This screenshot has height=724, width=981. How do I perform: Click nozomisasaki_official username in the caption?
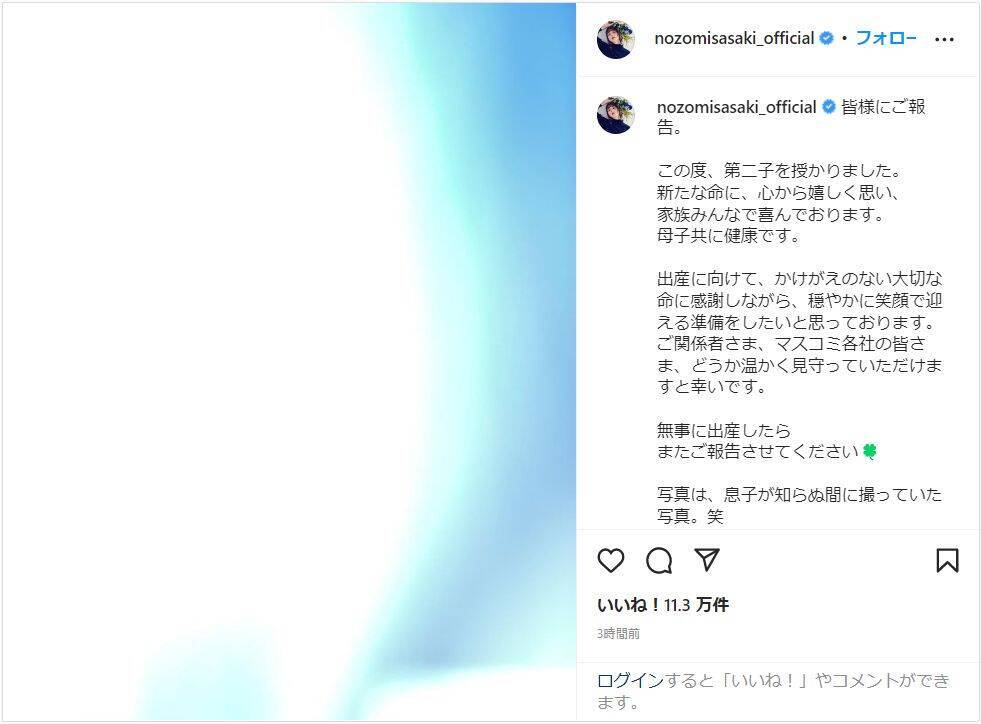(736, 107)
